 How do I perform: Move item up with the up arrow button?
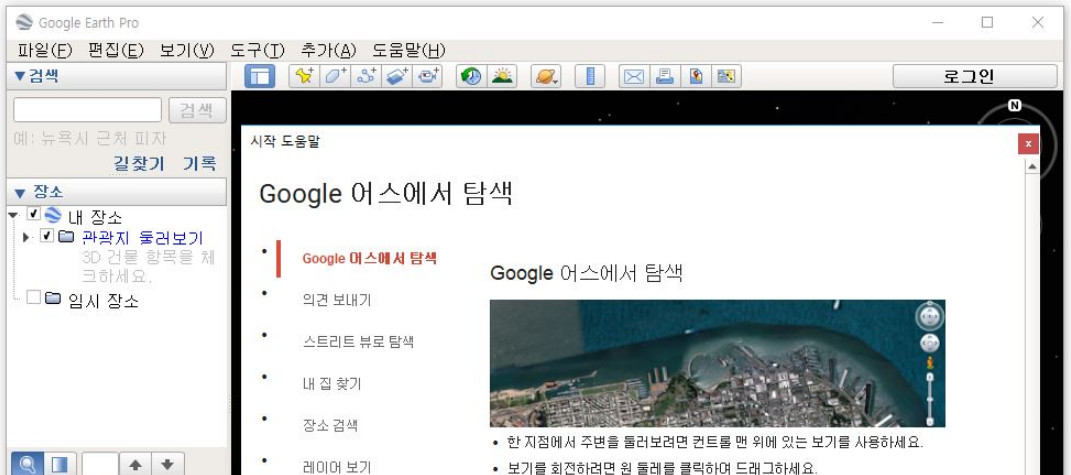[135, 464]
